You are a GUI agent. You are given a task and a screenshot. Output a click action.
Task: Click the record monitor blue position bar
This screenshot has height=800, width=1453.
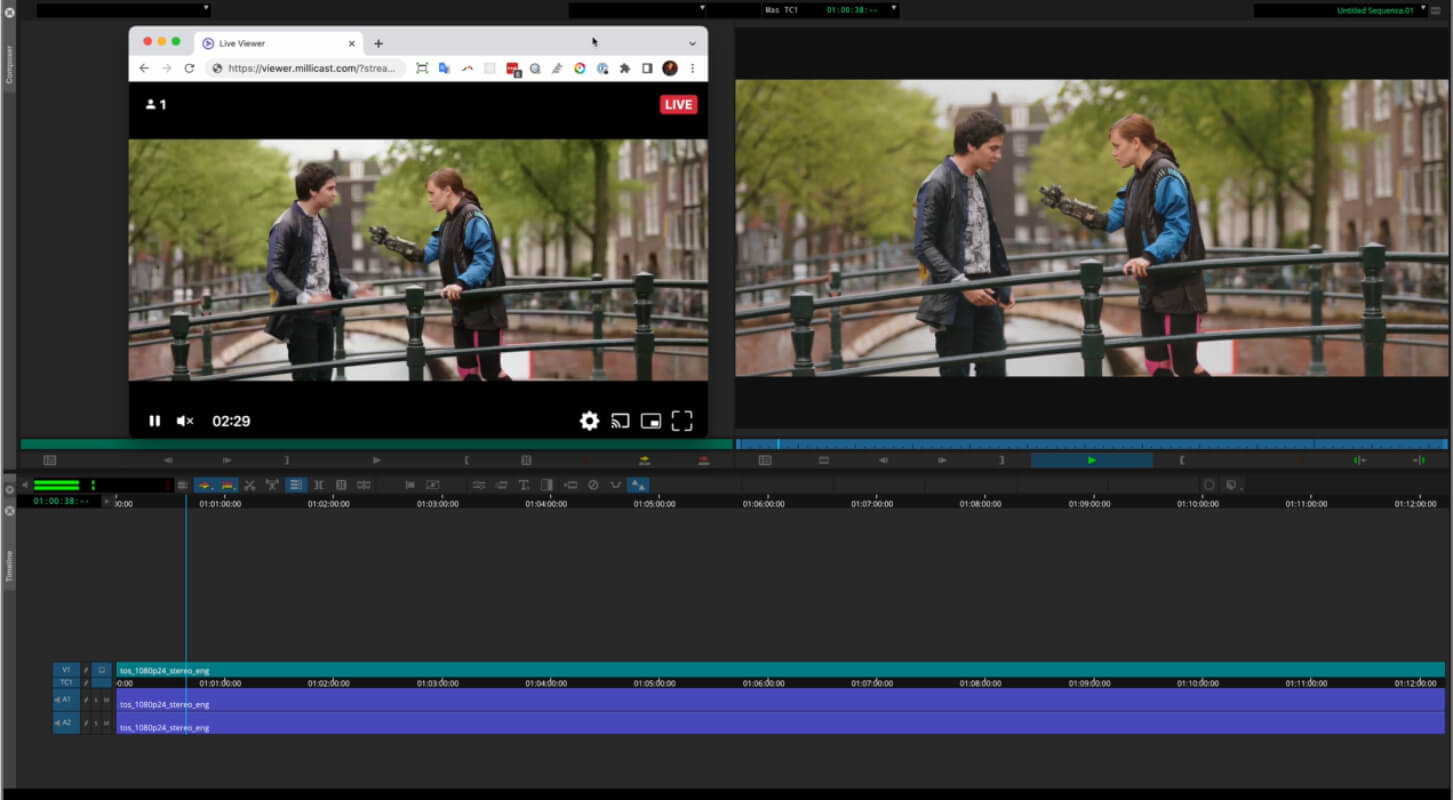1092,444
